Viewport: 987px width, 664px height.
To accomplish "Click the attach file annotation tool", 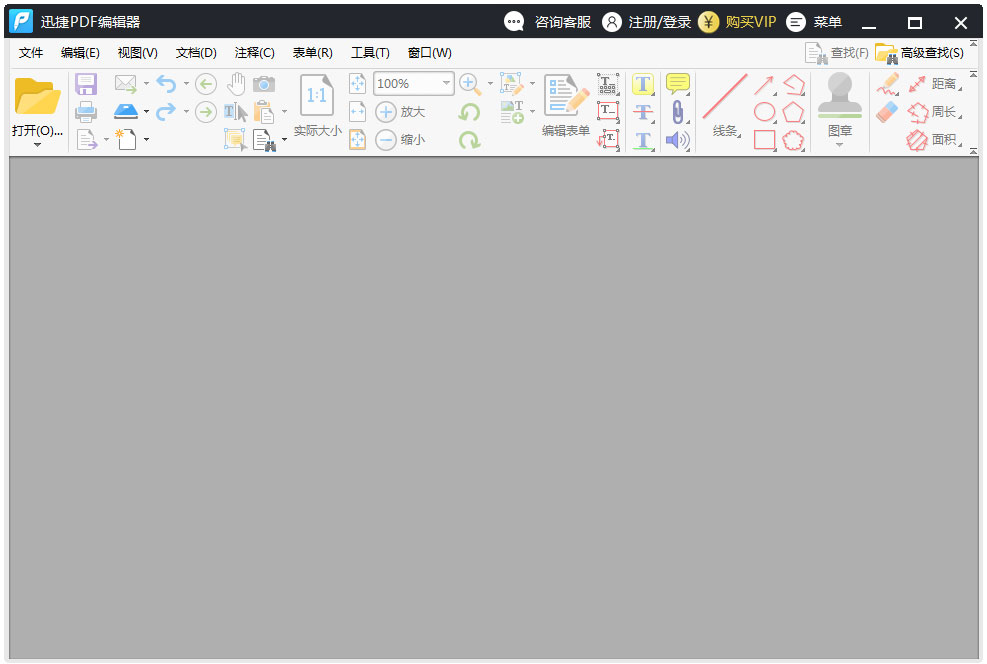I will point(677,111).
